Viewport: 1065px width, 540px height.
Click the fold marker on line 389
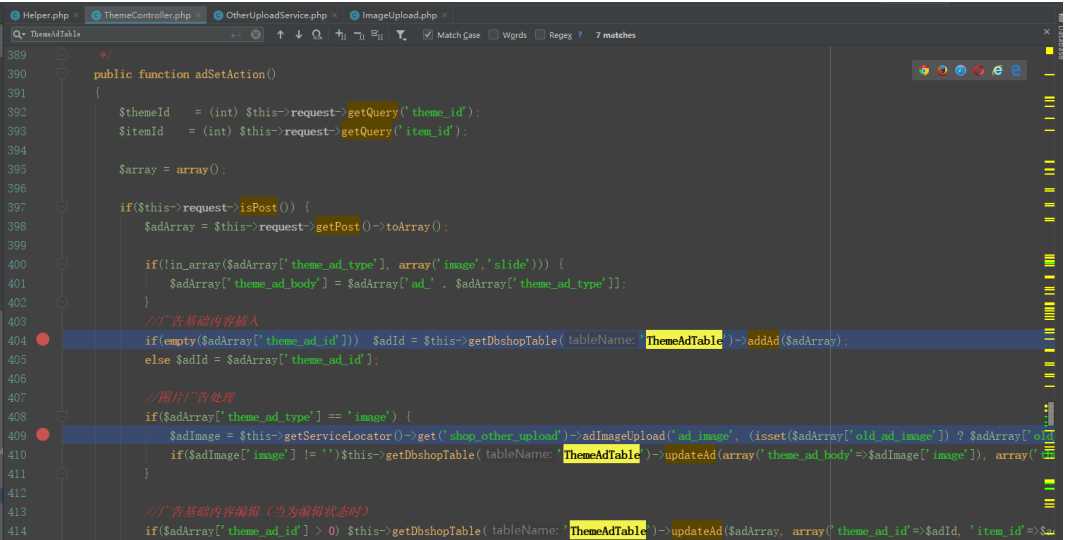pos(61,54)
